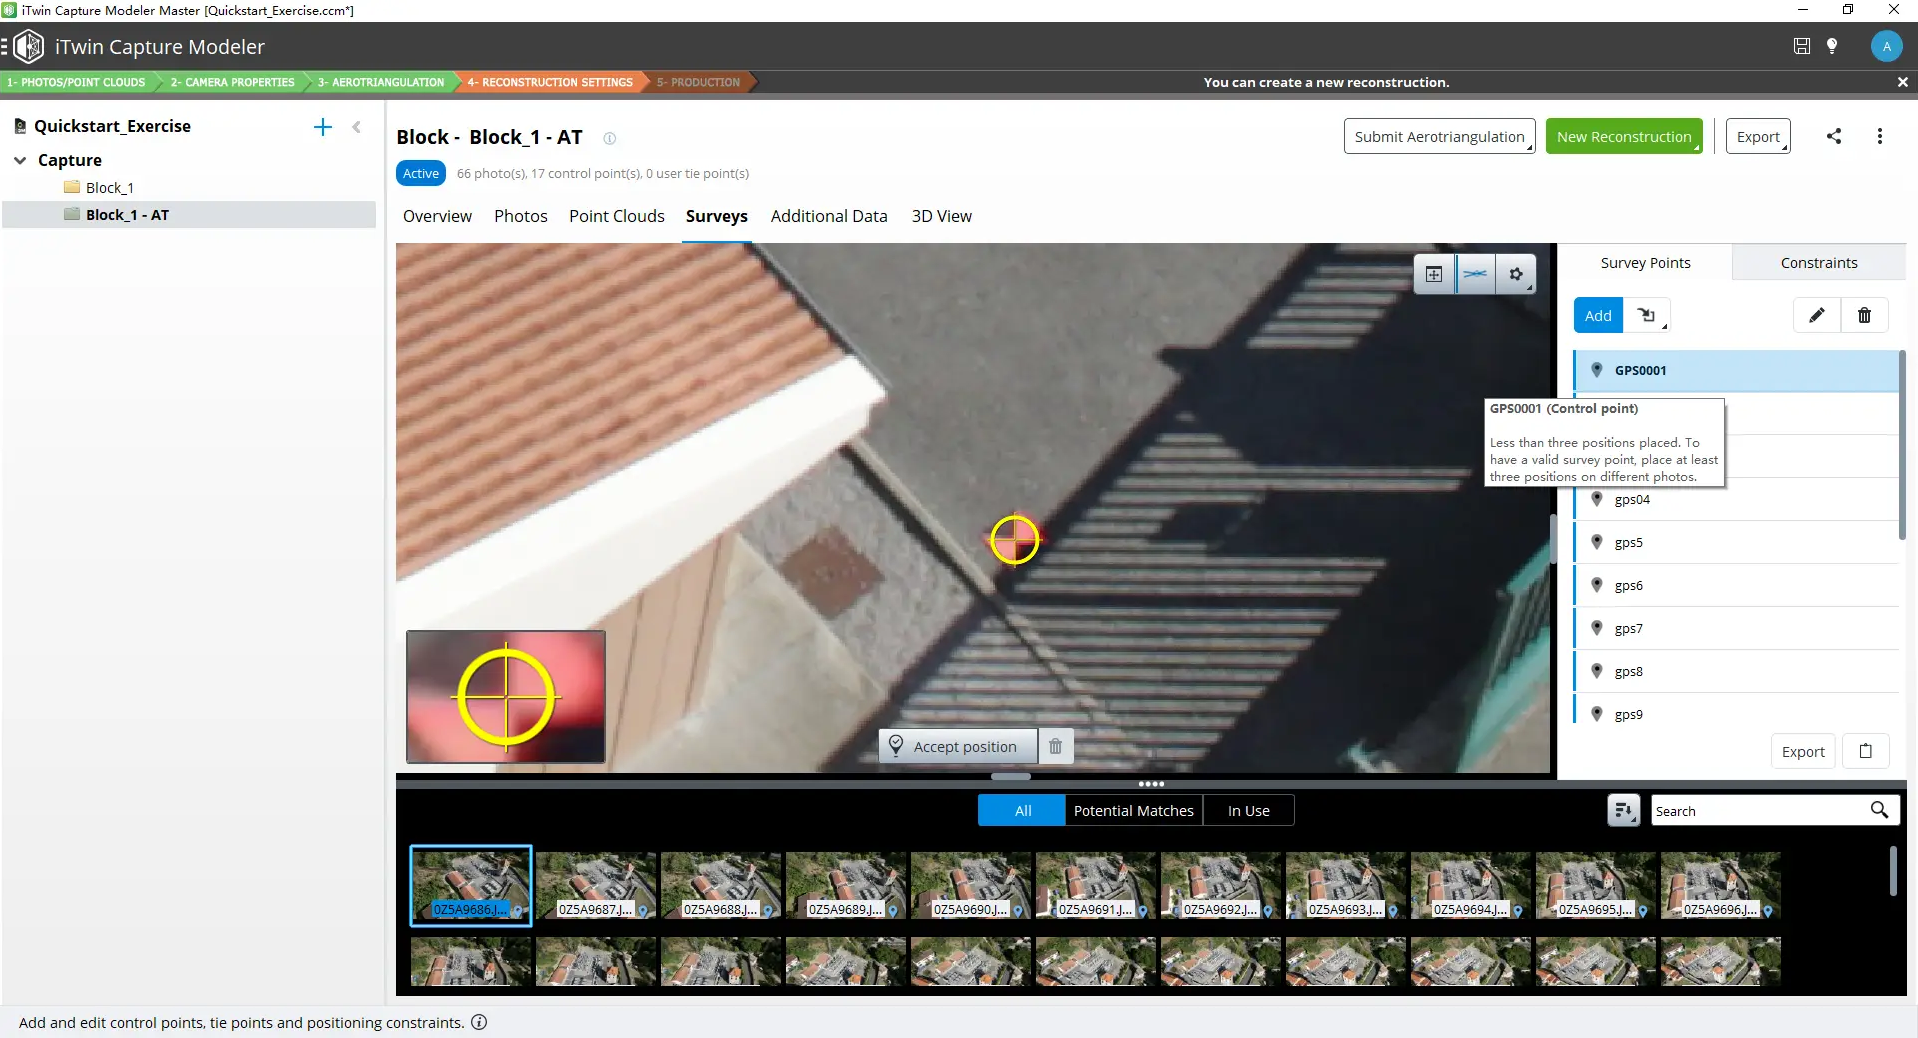Delete the placed position in photo viewer
The image size is (1918, 1038).
click(x=1055, y=747)
